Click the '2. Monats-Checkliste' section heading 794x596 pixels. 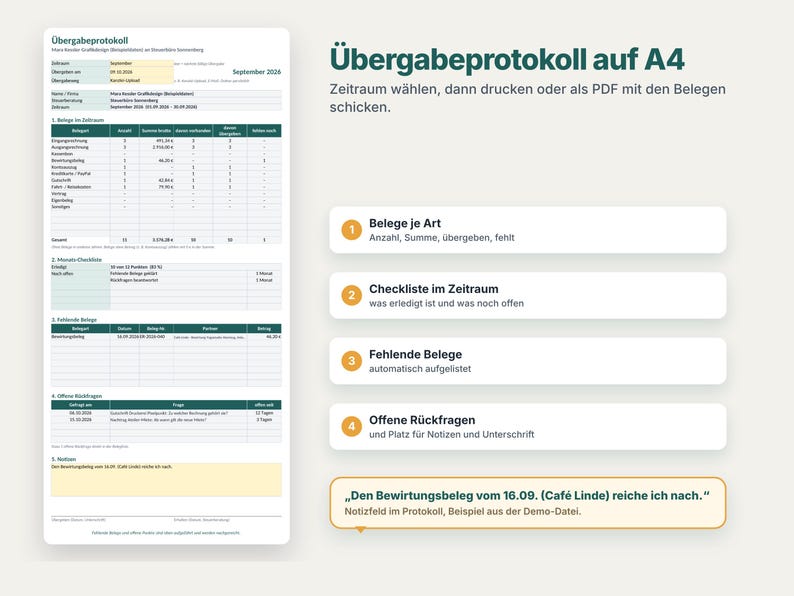[x=76, y=260]
